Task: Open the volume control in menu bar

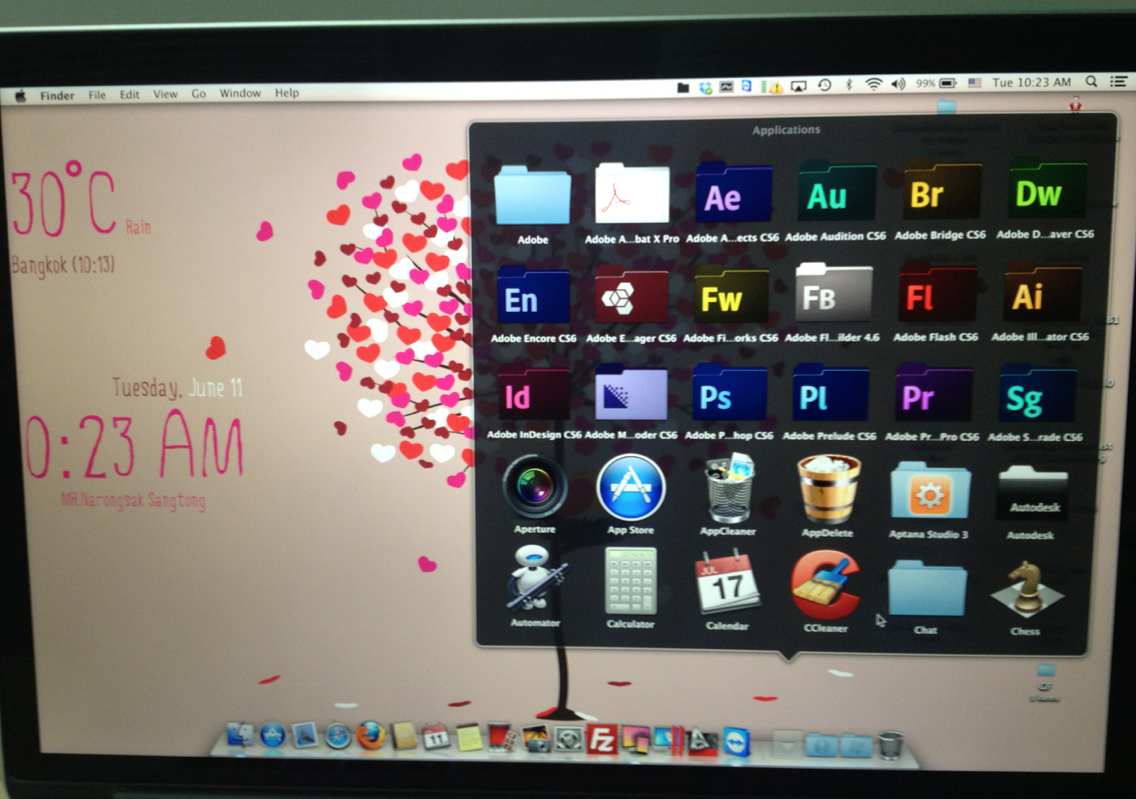Action: (897, 84)
